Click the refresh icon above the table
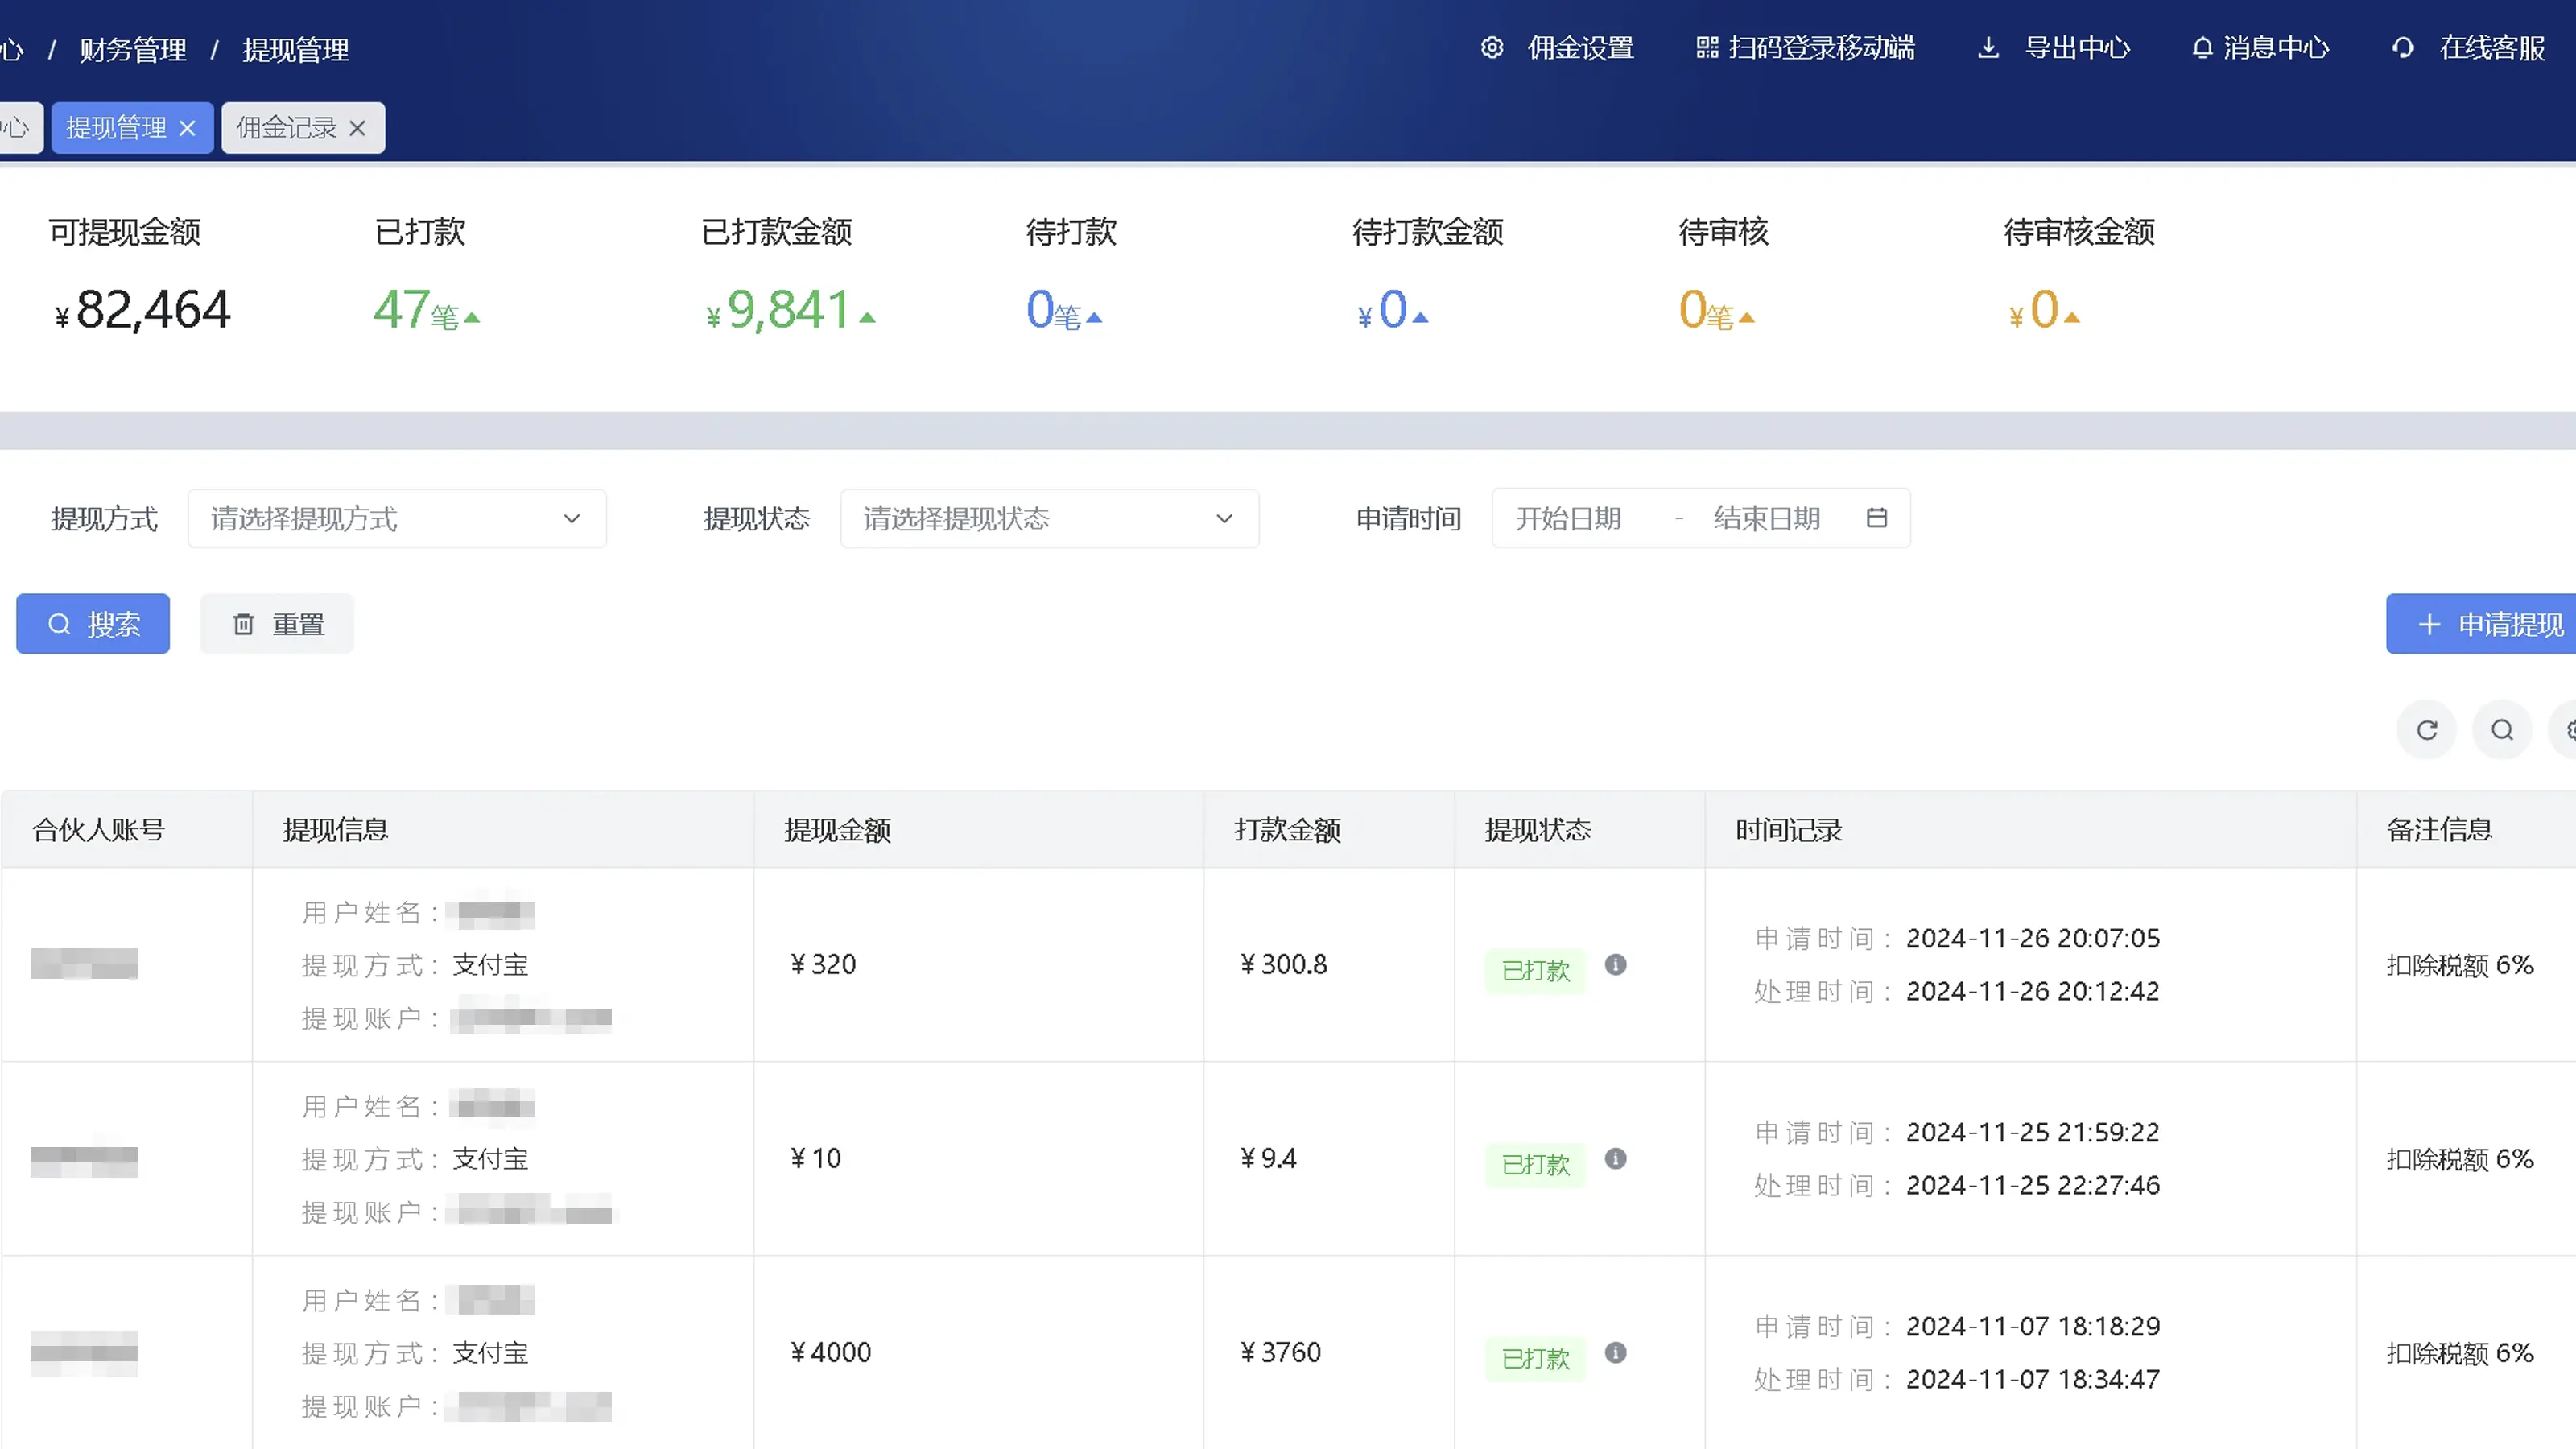Image resolution: width=2576 pixels, height=1449 pixels. 2427,731
